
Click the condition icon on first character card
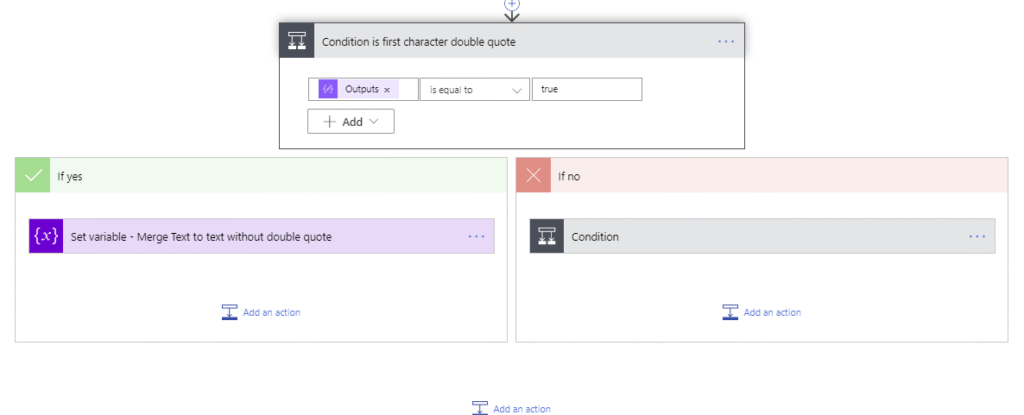tap(297, 41)
